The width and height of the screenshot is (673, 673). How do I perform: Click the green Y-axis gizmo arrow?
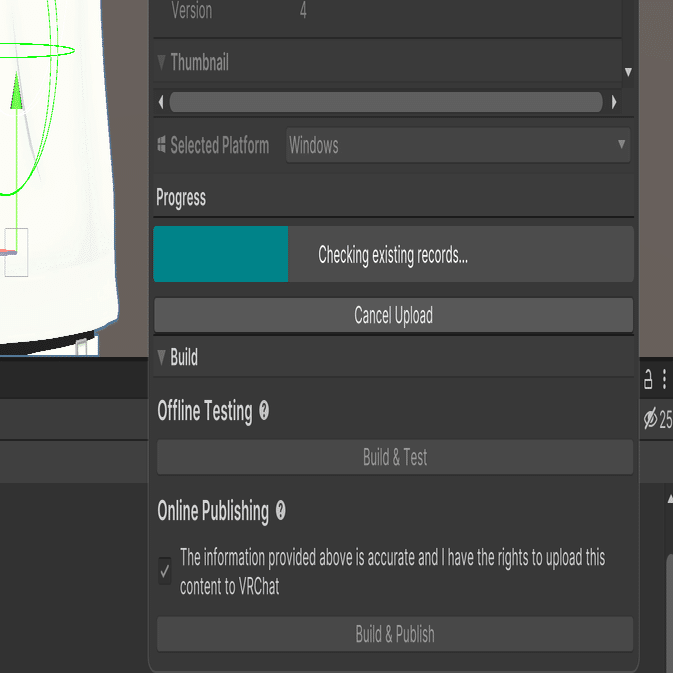click(x=16, y=91)
